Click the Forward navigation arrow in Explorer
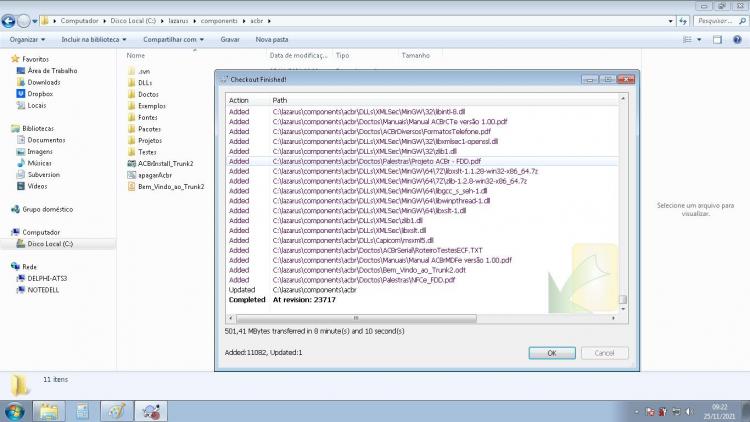 click(x=23, y=21)
